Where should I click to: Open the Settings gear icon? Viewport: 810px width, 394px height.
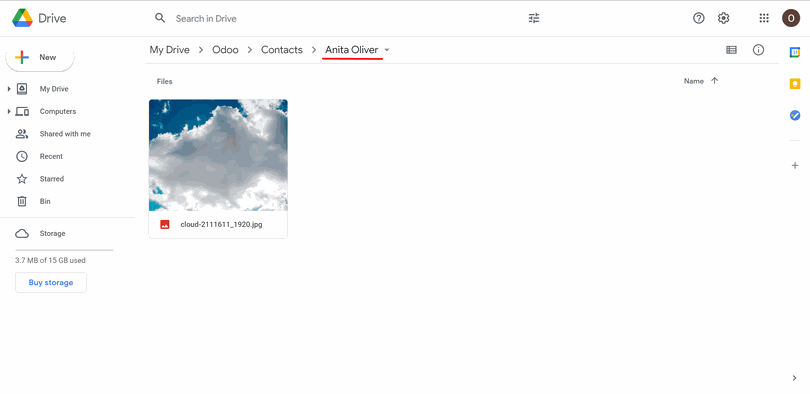coord(724,18)
